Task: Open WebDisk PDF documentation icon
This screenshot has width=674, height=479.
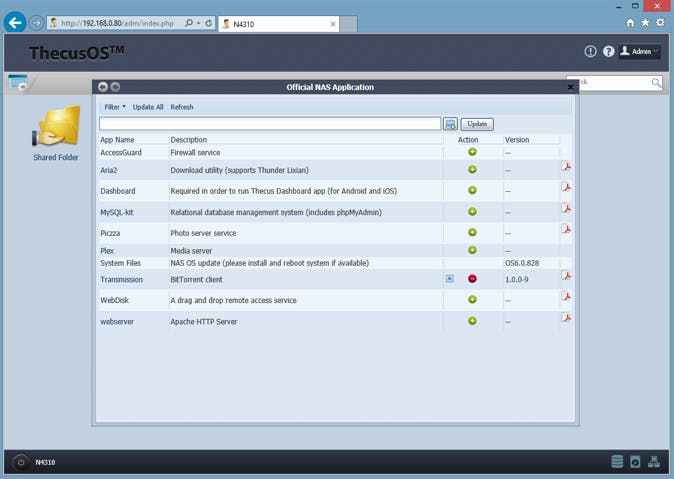Action: click(x=566, y=296)
